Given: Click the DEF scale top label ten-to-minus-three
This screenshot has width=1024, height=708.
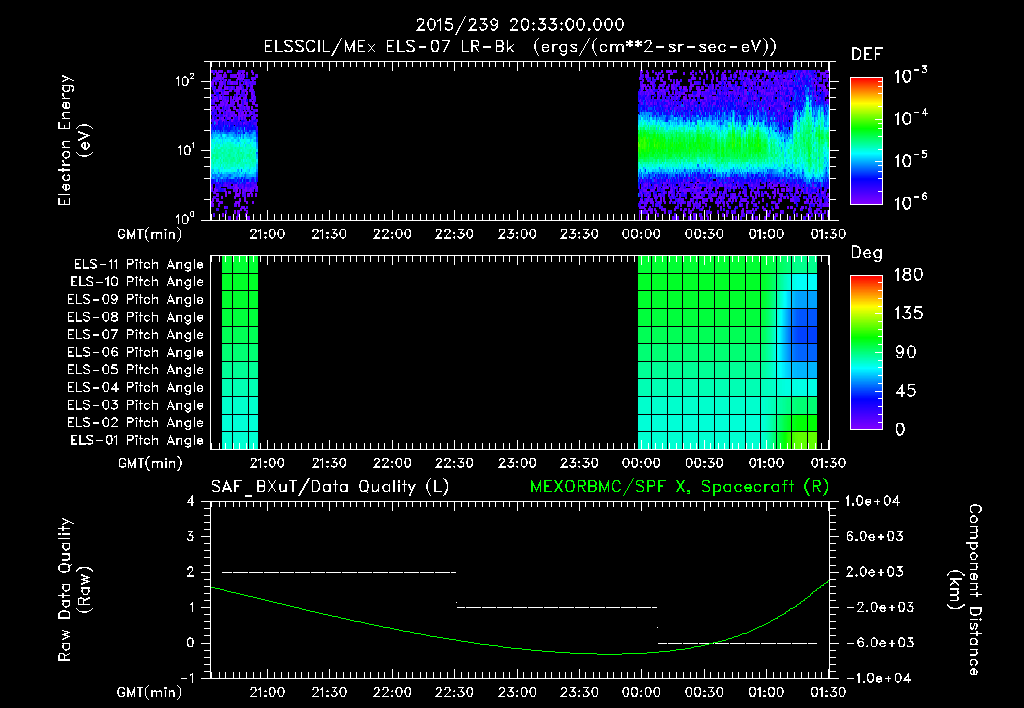Looking at the screenshot, I should click(x=911, y=75).
